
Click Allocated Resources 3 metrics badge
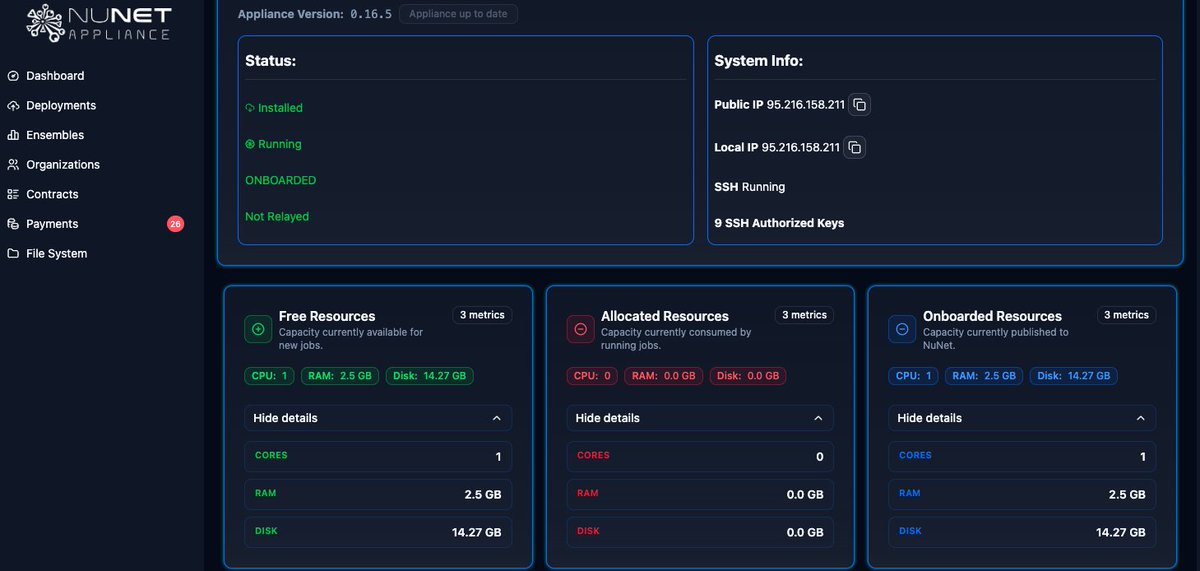(804, 315)
